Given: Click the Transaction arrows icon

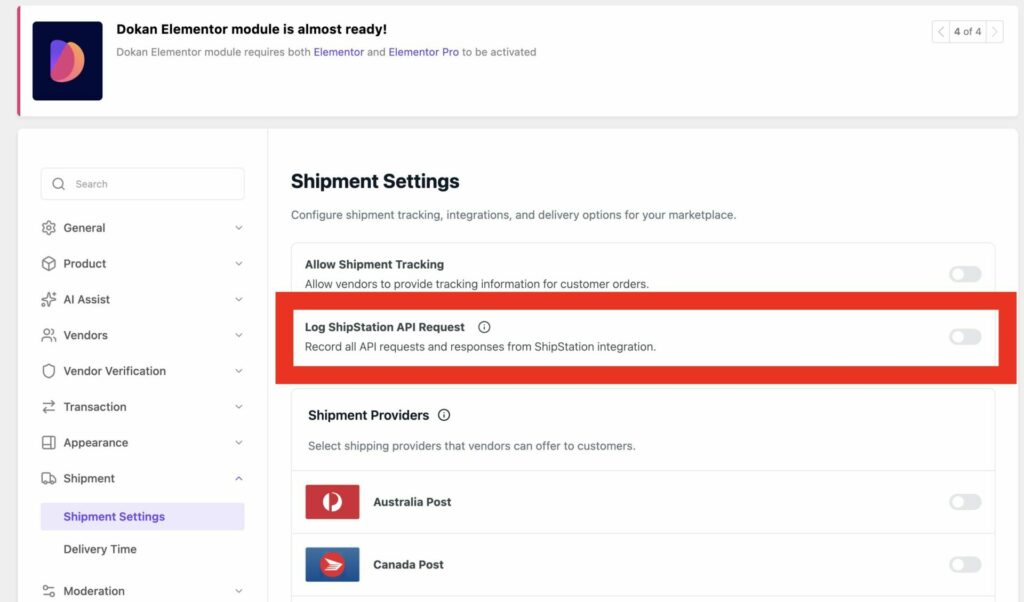Looking at the screenshot, I should pyautogui.click(x=48, y=407).
